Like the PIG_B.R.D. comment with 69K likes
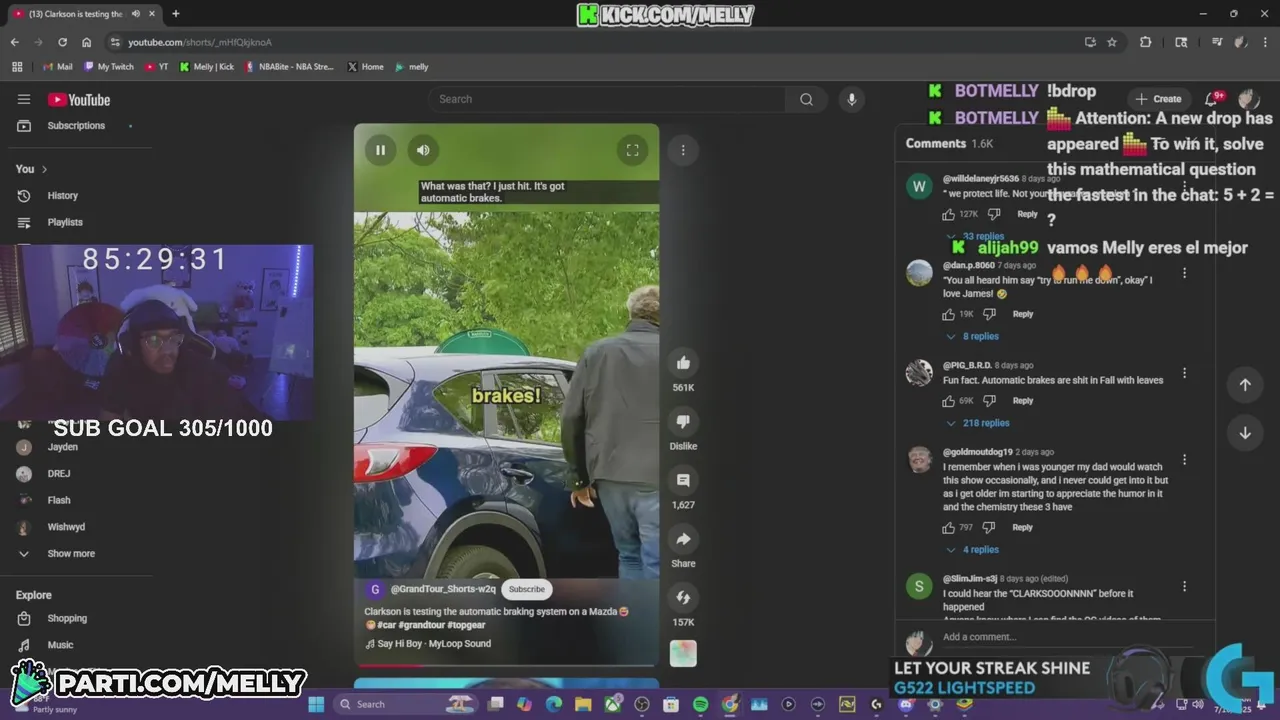1280x720 pixels. pyautogui.click(x=948, y=401)
